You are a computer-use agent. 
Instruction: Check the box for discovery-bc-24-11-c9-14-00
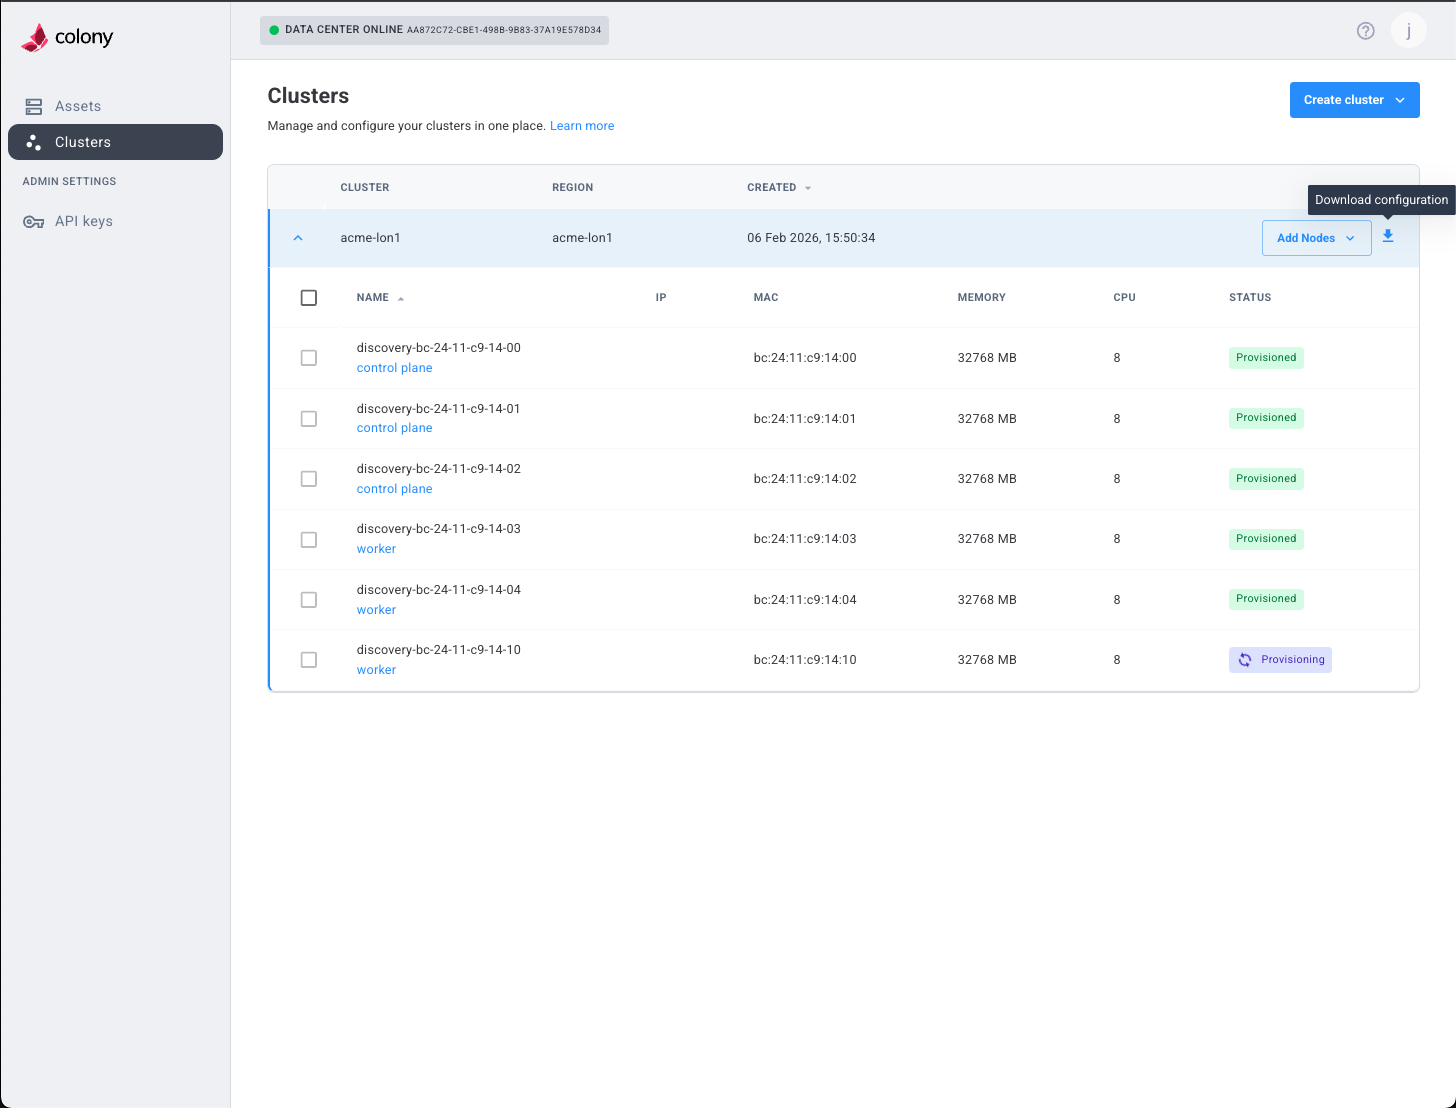tap(308, 357)
